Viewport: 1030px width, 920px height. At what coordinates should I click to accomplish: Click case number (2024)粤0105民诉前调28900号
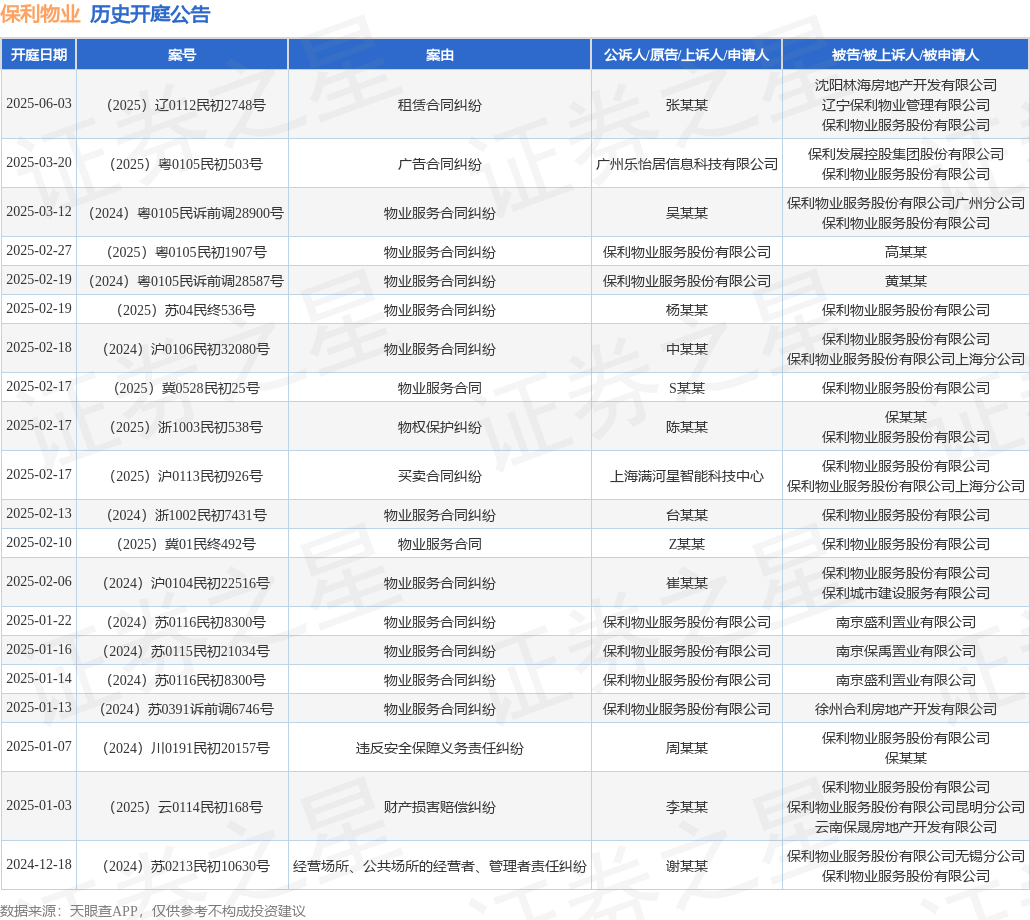[x=186, y=213]
